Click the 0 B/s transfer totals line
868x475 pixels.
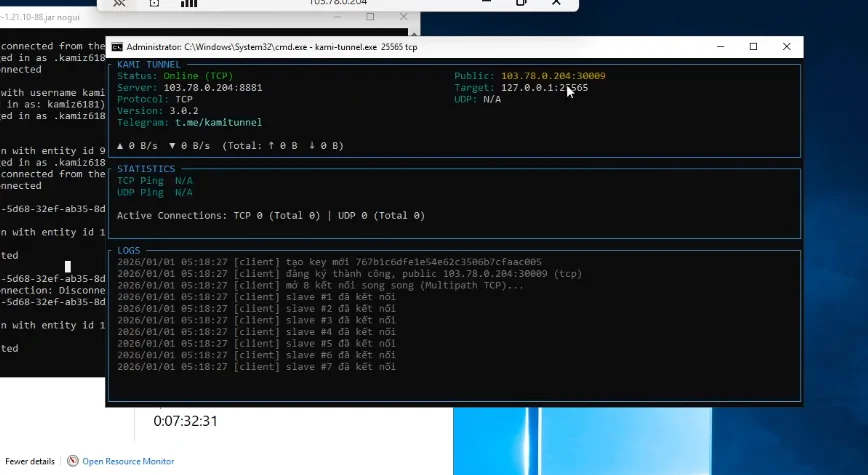click(x=230, y=146)
